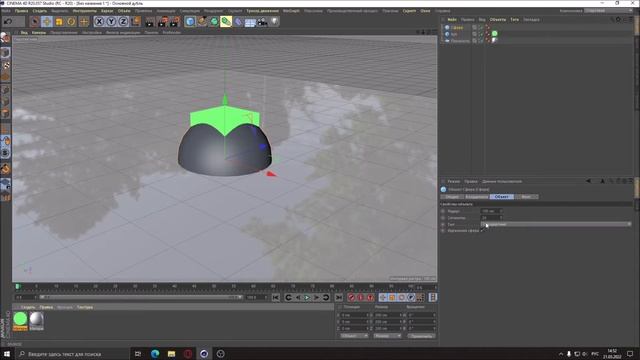Click the segments value field
The width and height of the screenshot is (640, 360).
point(491,218)
